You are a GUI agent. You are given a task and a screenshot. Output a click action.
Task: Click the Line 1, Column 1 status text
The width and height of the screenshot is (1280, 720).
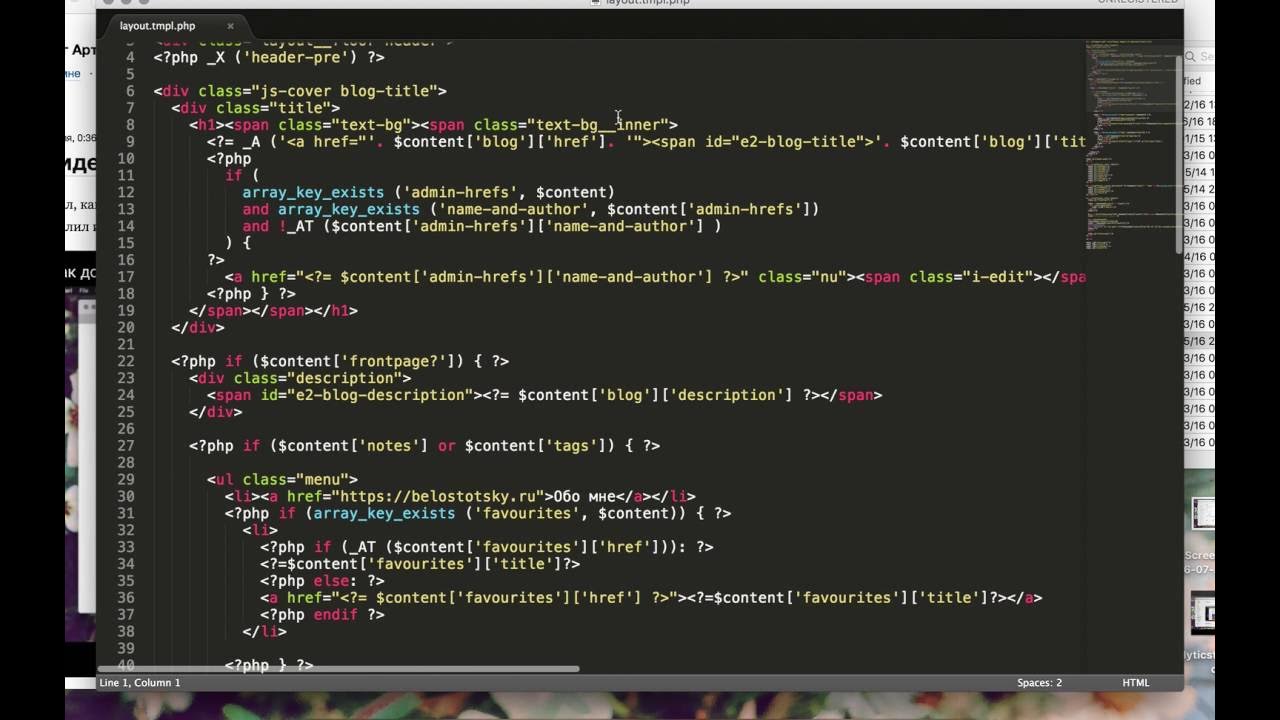pyautogui.click(x=140, y=683)
